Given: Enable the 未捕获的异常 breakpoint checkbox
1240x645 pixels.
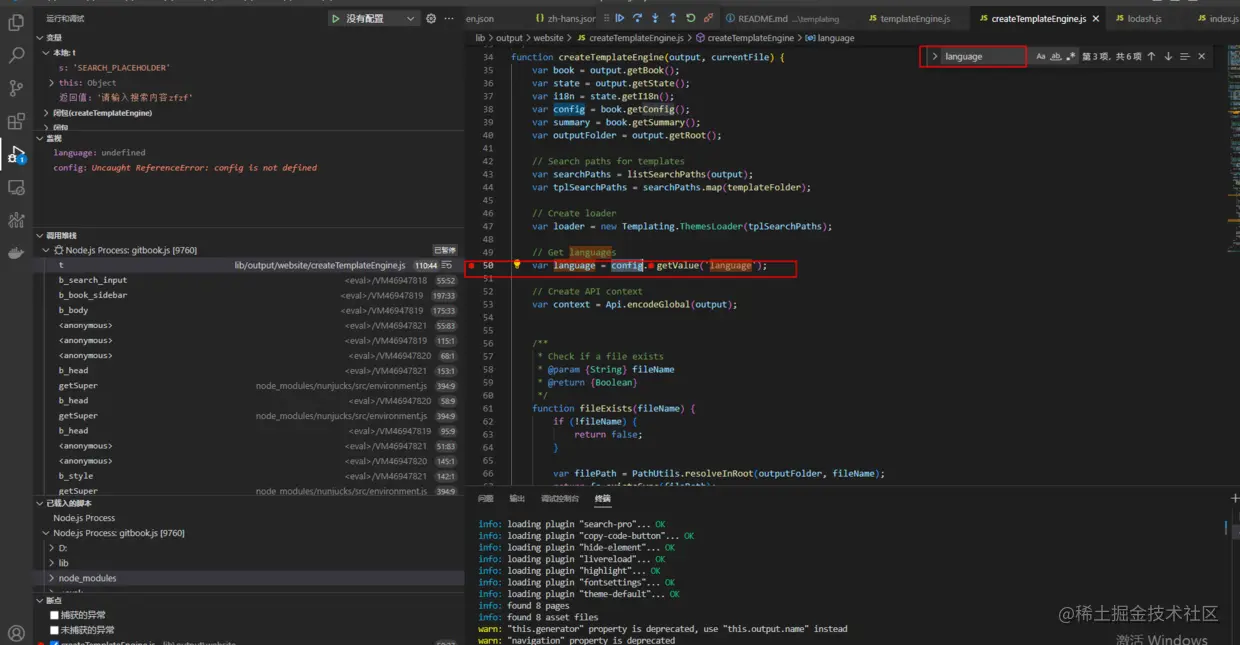Looking at the screenshot, I should click(55, 630).
